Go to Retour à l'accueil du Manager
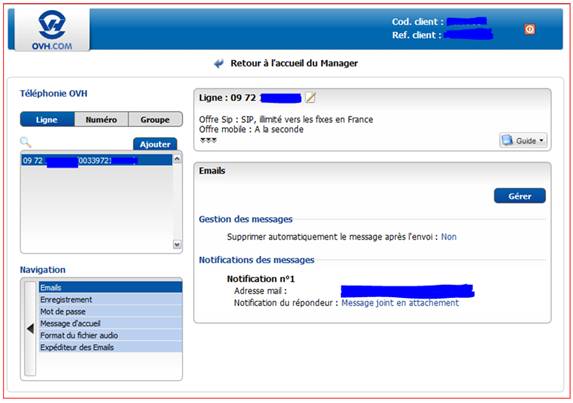 (x=294, y=63)
